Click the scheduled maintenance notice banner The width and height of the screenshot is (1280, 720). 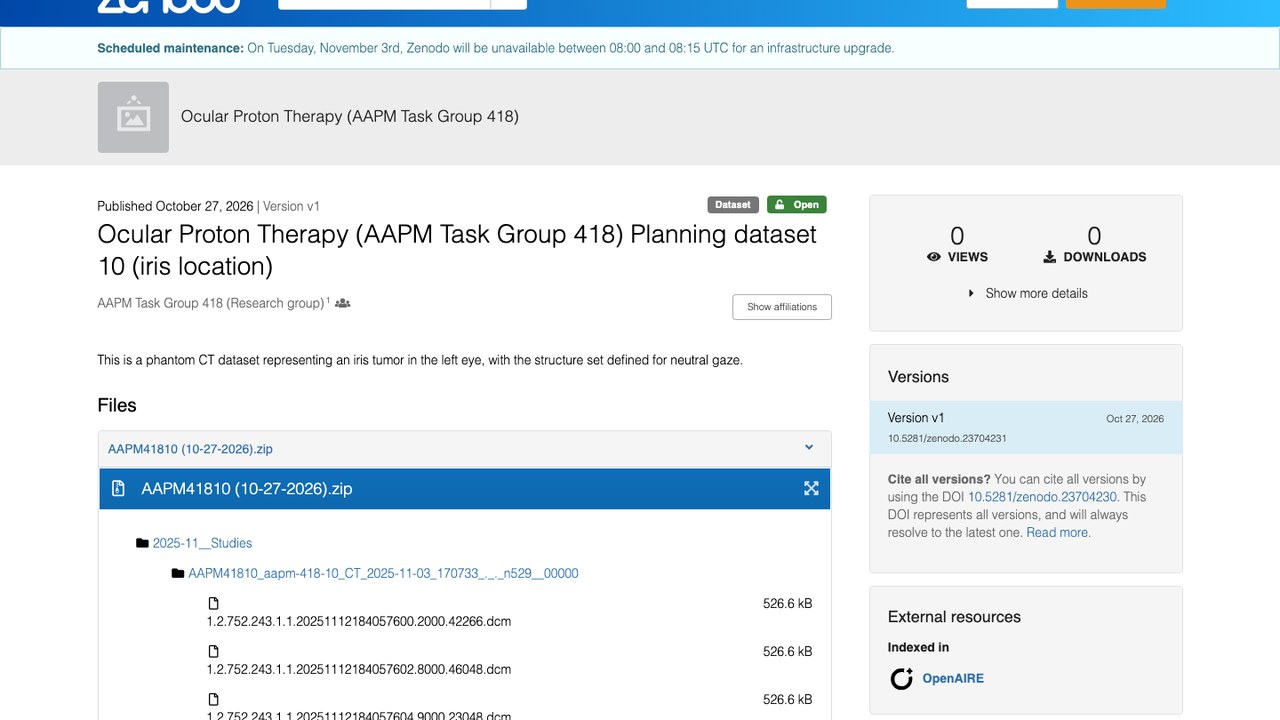coord(640,48)
